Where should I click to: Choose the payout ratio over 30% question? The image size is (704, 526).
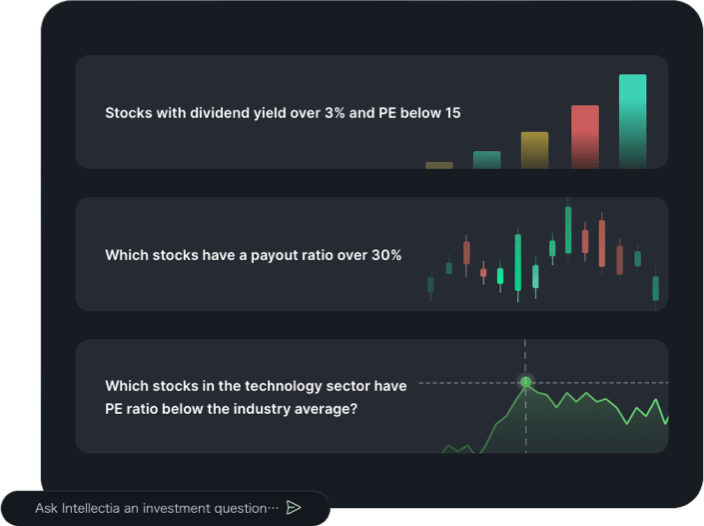pyautogui.click(x=253, y=255)
